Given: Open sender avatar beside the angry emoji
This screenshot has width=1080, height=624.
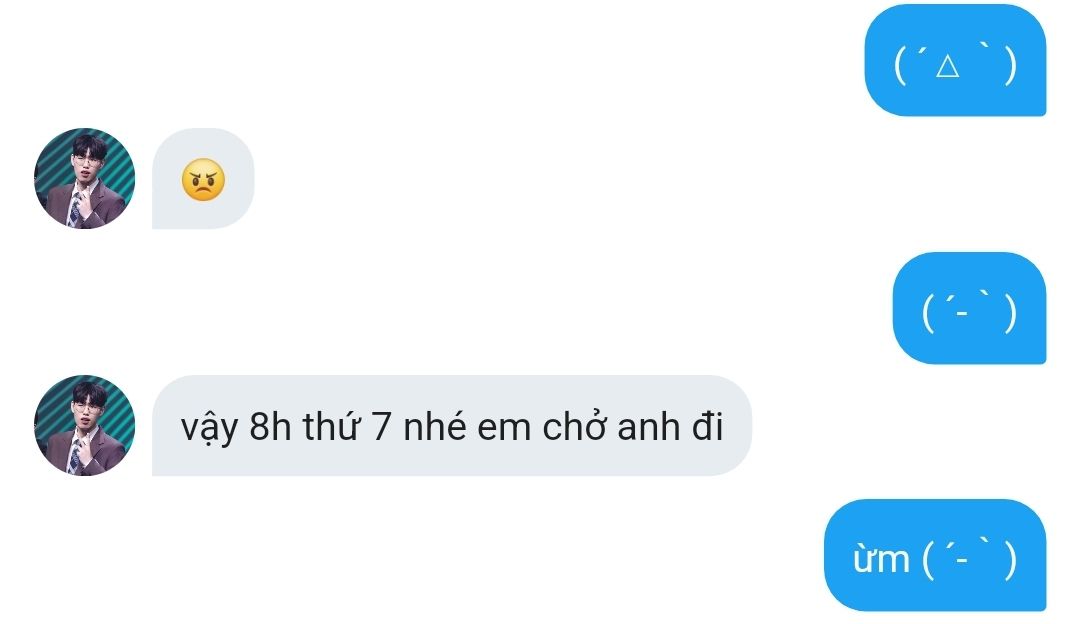Looking at the screenshot, I should 85,178.
